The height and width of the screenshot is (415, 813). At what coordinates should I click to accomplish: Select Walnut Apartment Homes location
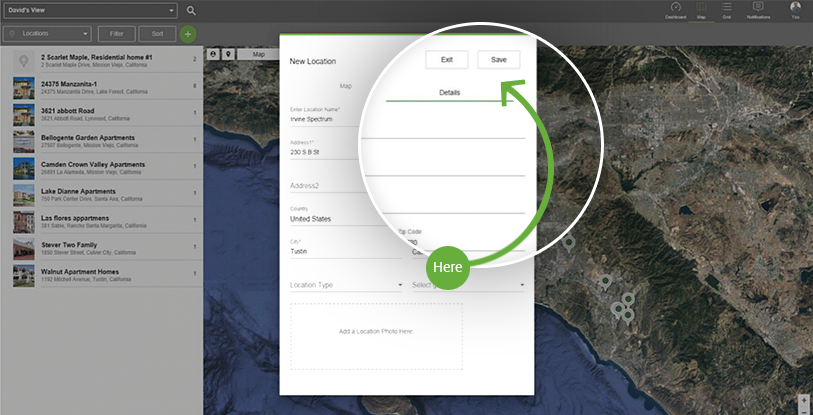coord(106,275)
